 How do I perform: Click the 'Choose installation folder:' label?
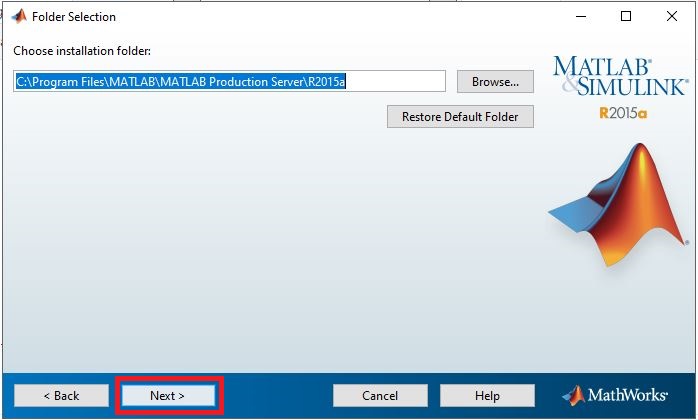[82, 51]
